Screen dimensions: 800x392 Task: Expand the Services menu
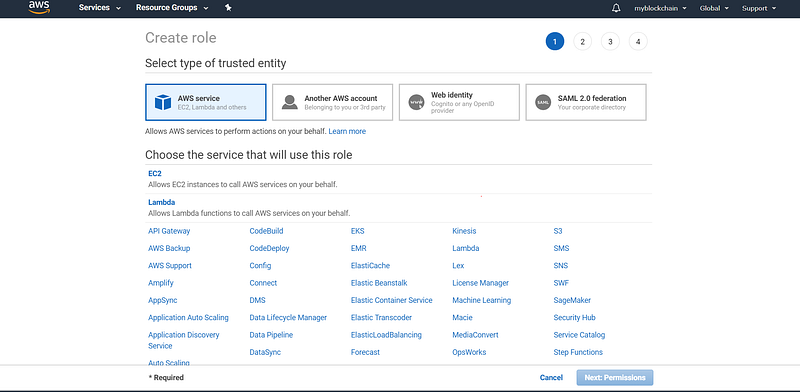99,8
